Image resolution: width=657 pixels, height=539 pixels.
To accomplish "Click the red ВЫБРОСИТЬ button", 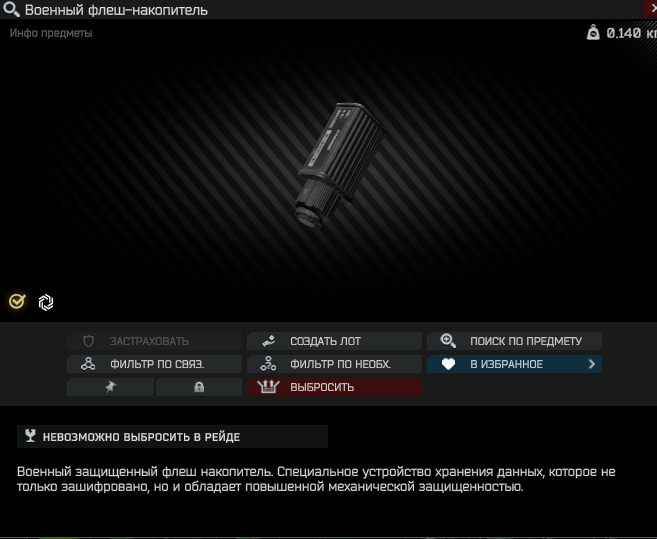I will (x=334, y=387).
